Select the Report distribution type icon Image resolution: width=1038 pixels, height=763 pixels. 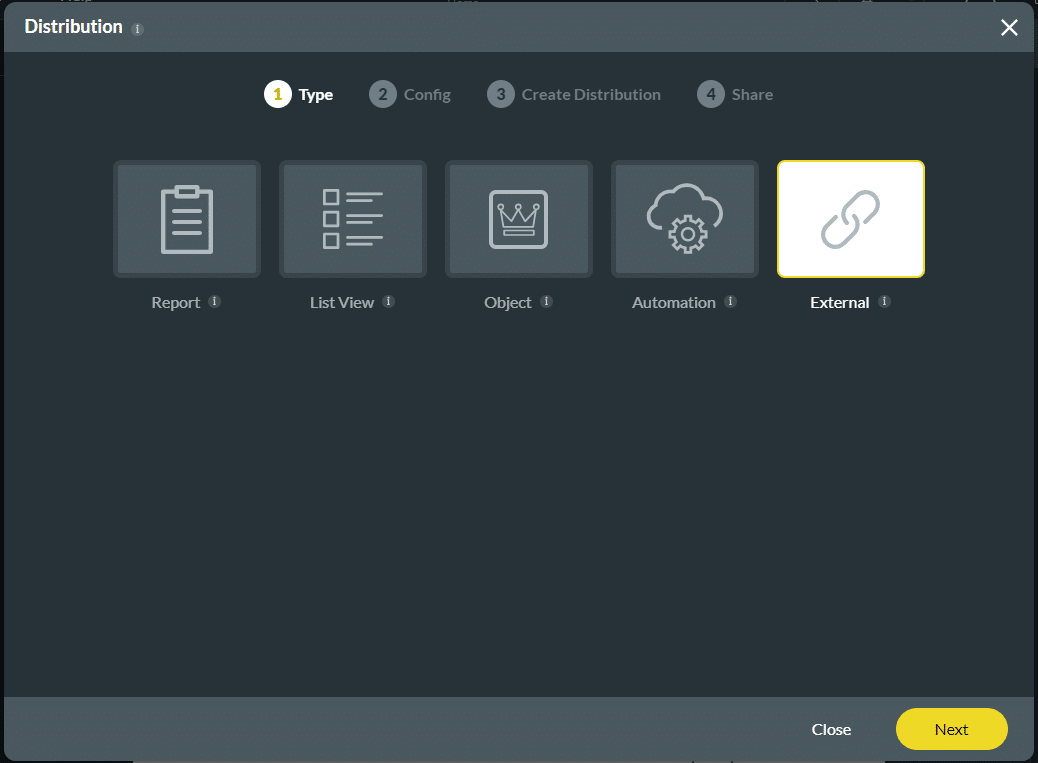click(x=186, y=218)
